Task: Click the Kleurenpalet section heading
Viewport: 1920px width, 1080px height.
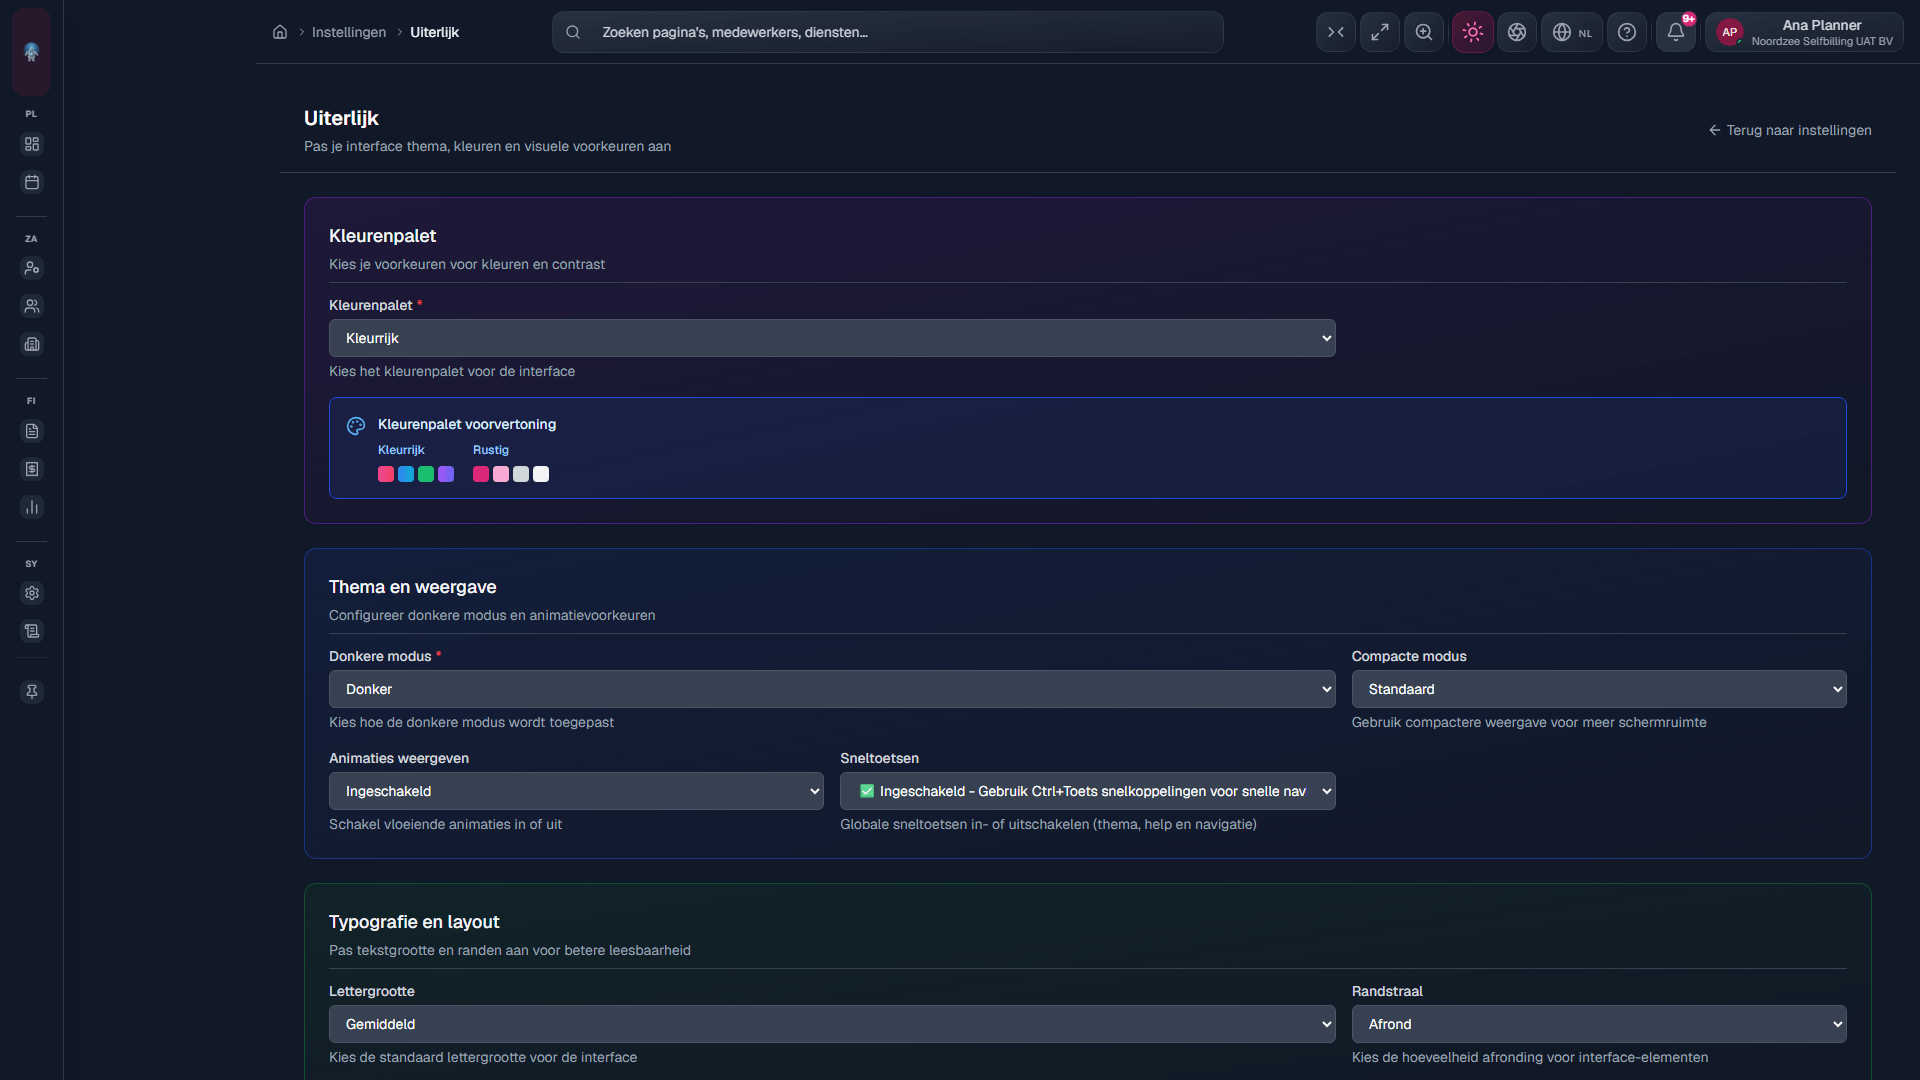Action: pyautogui.click(x=382, y=236)
